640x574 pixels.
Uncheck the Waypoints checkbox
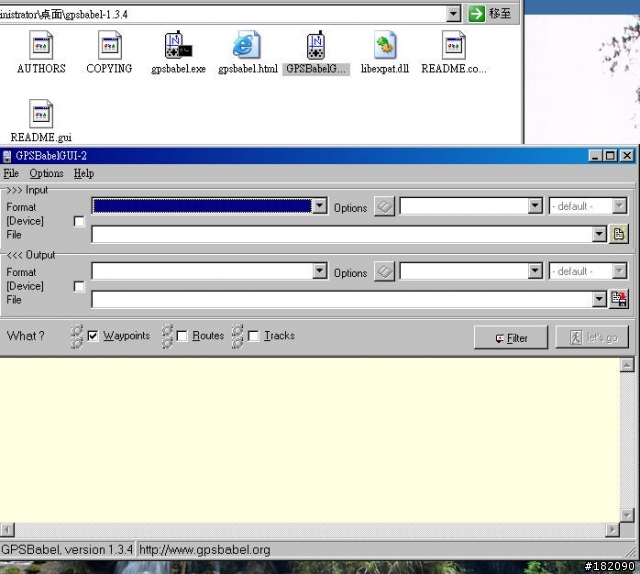click(x=93, y=336)
